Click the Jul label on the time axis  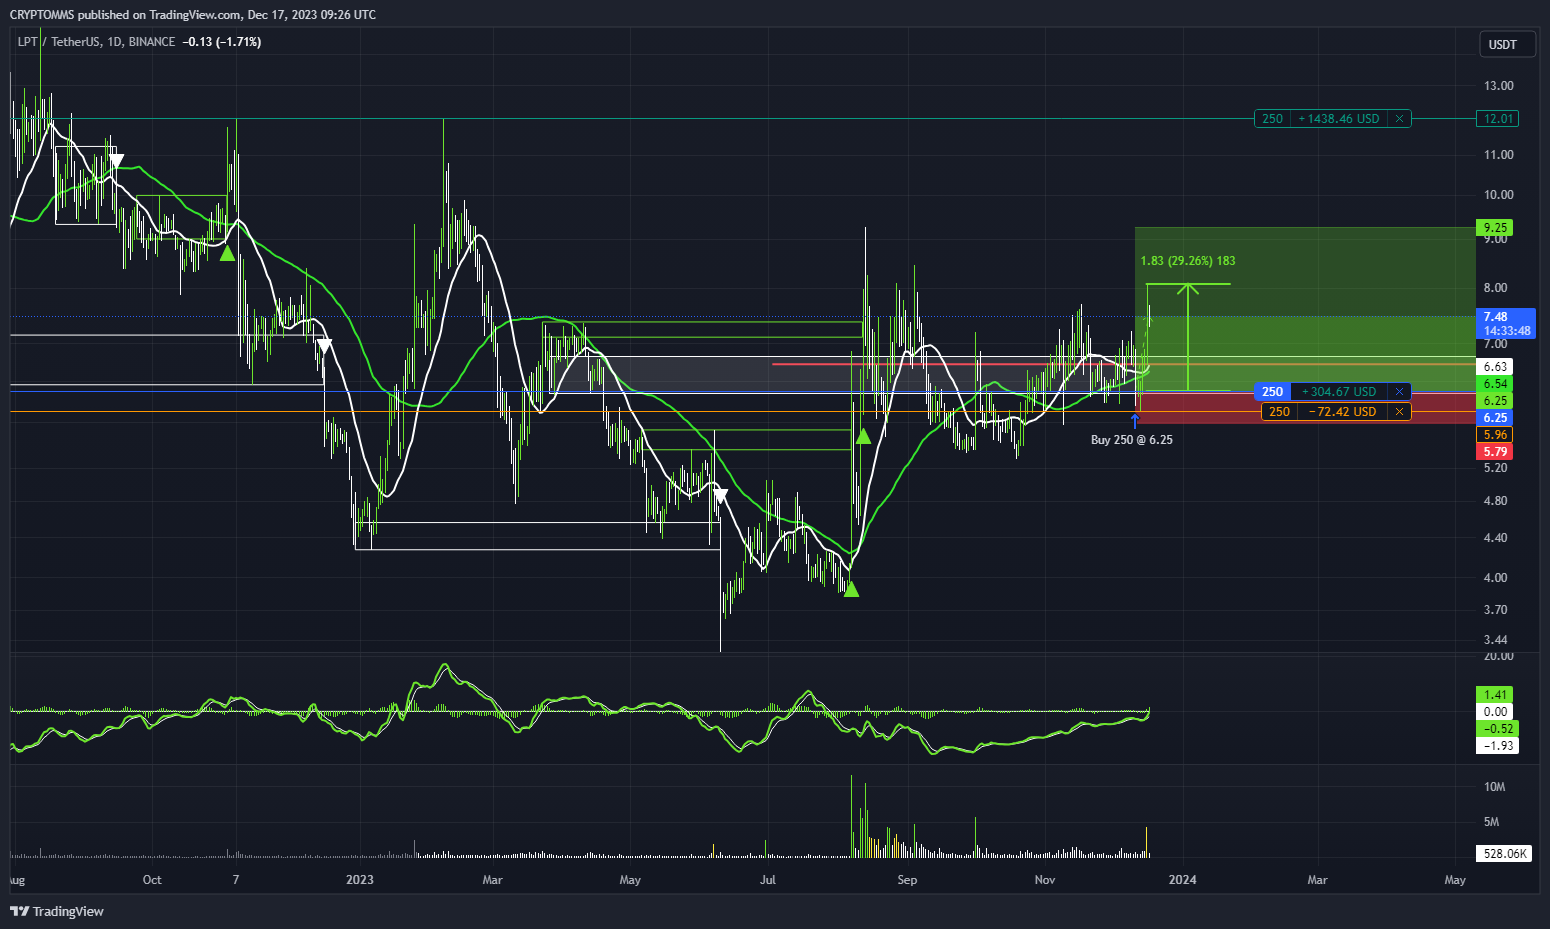[x=768, y=880]
